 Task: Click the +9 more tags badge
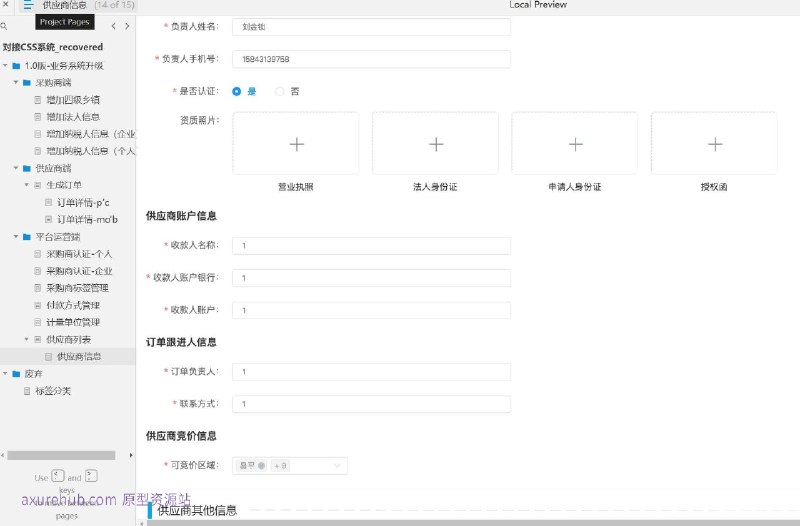280,465
